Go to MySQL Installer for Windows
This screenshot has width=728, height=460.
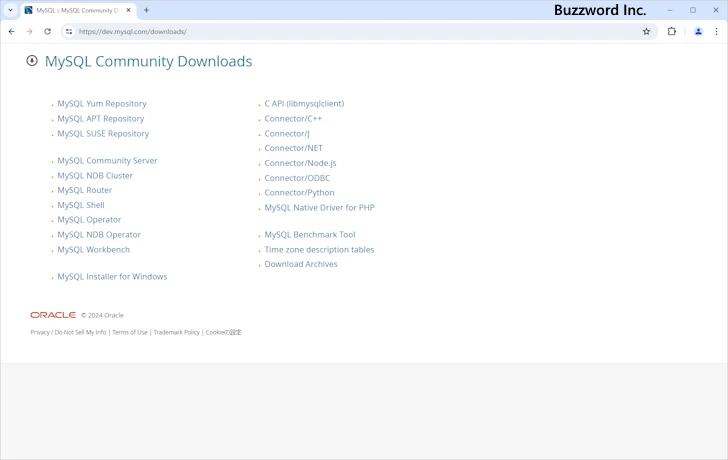point(112,276)
